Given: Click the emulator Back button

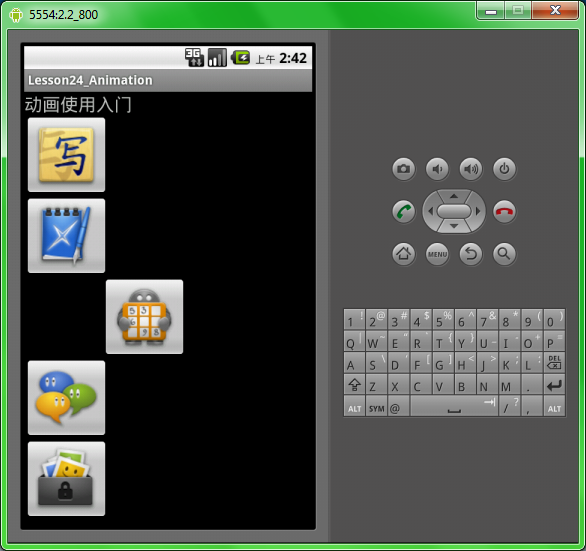Looking at the screenshot, I should click(x=471, y=254).
